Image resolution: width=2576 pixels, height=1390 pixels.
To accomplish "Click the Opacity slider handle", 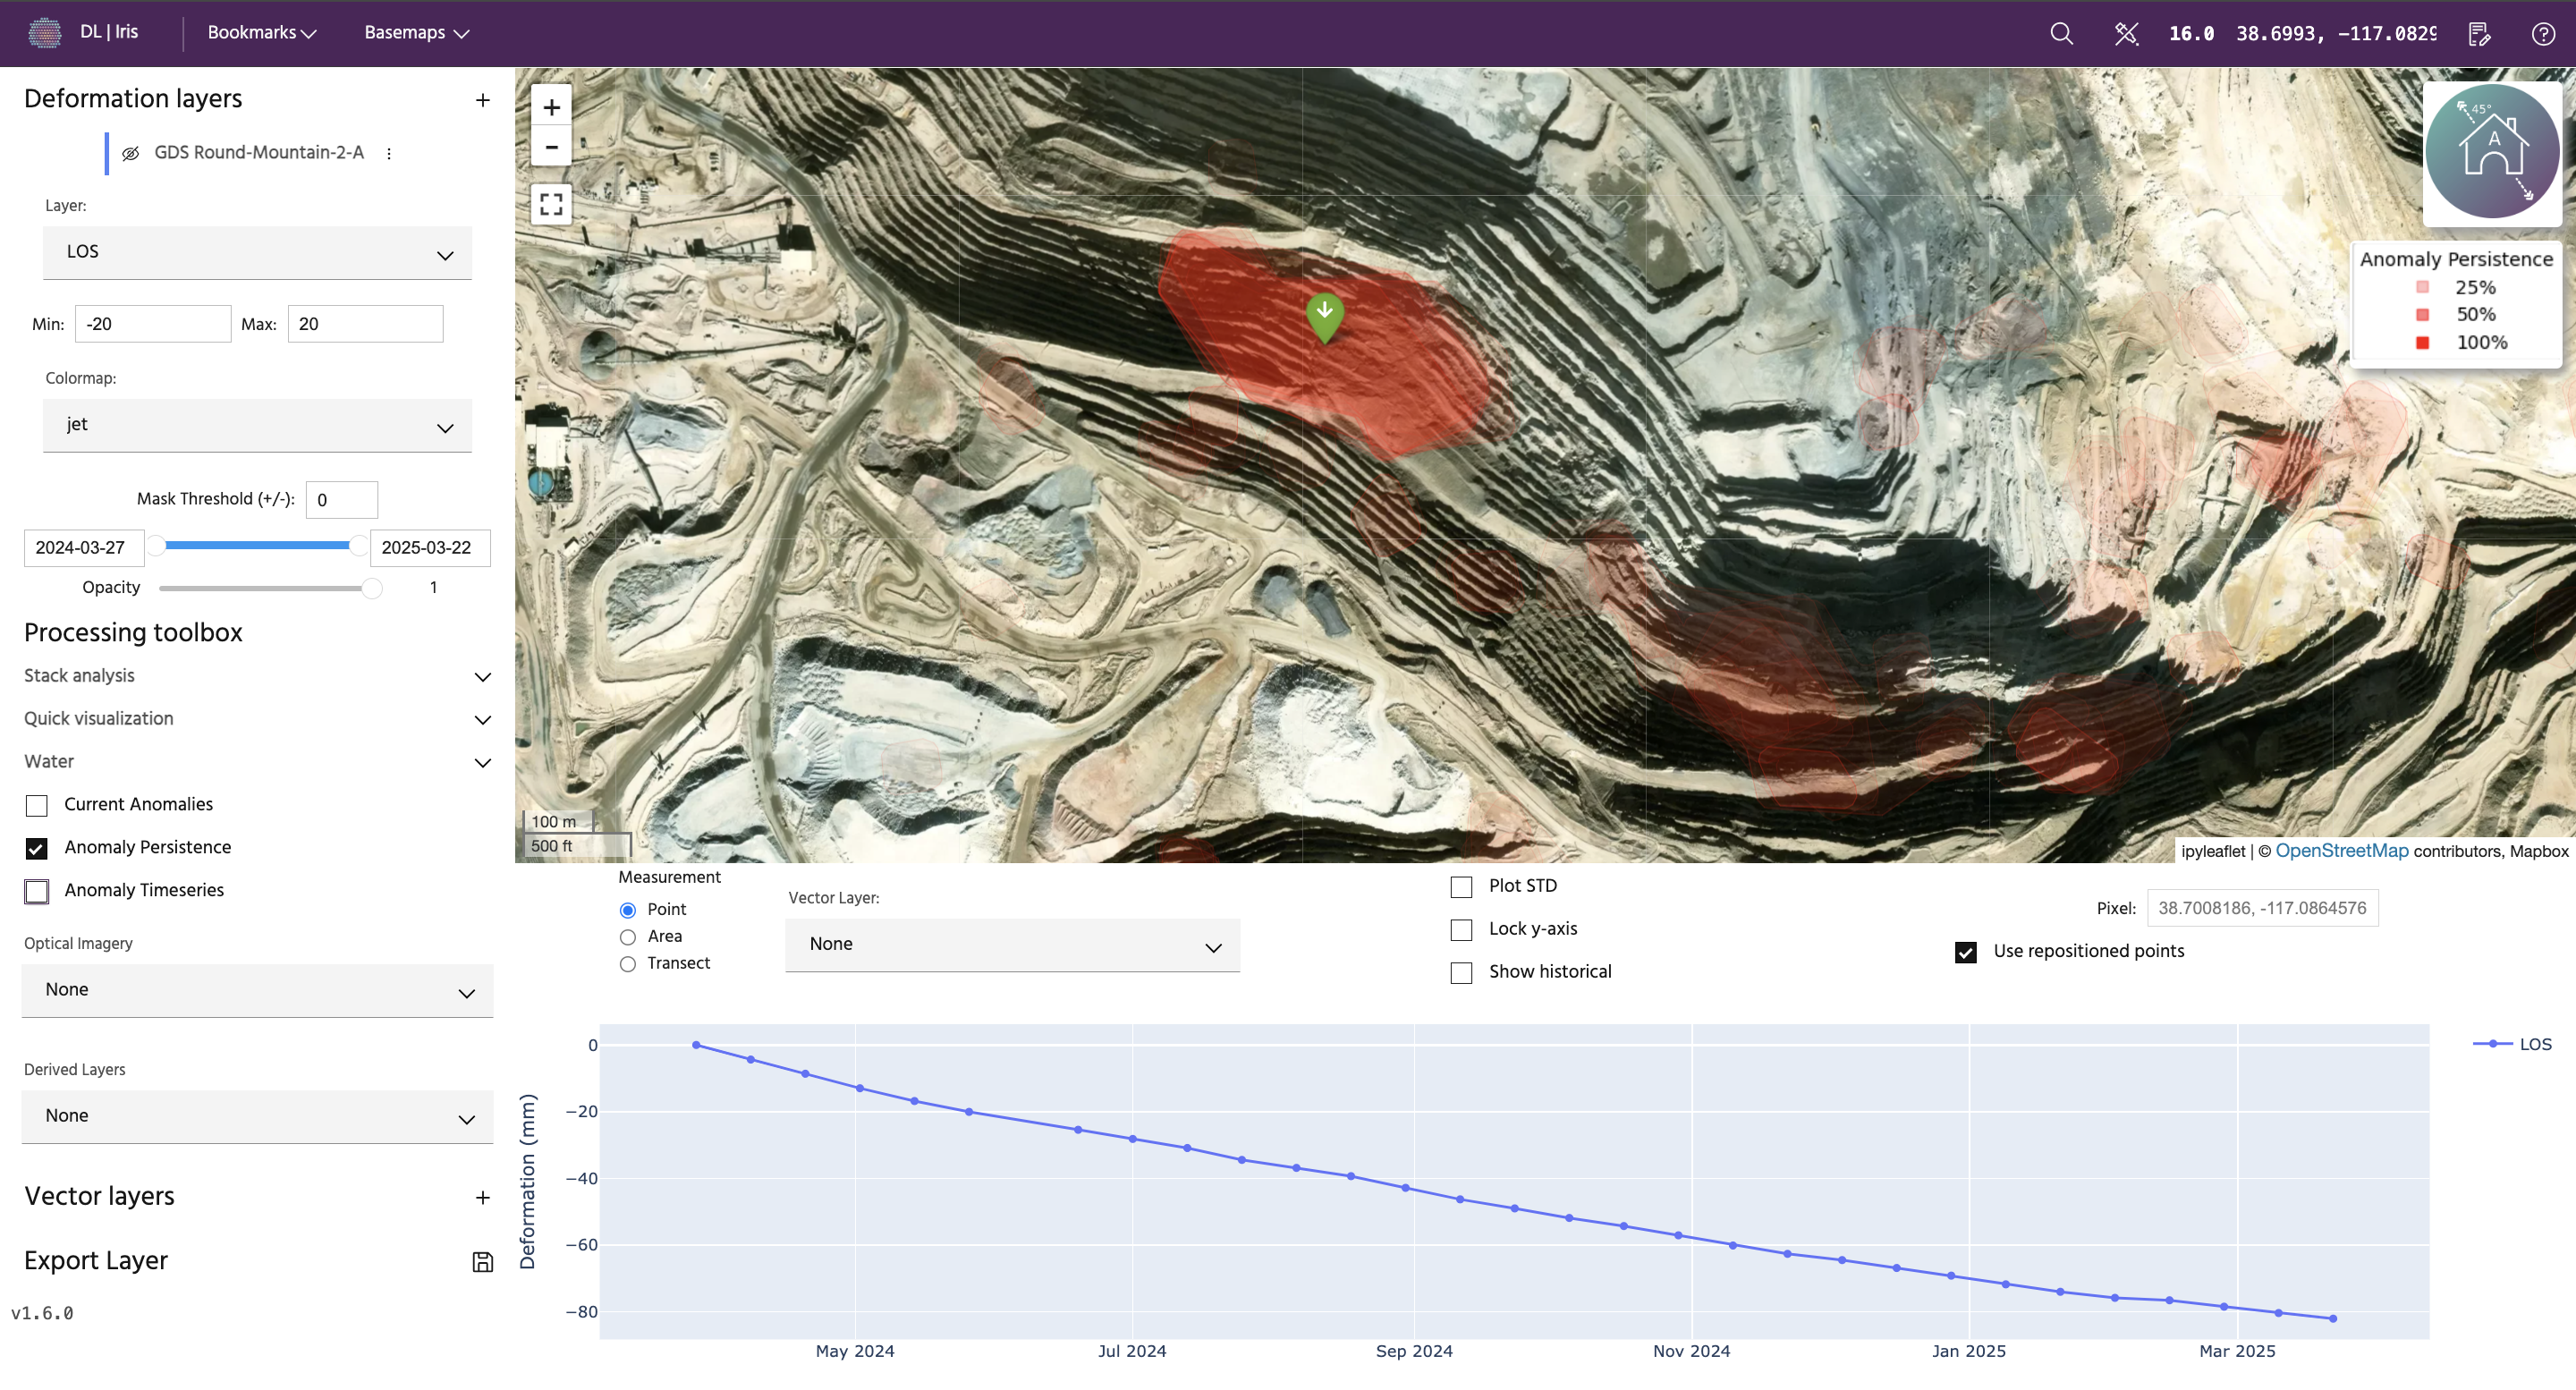I will (371, 588).
